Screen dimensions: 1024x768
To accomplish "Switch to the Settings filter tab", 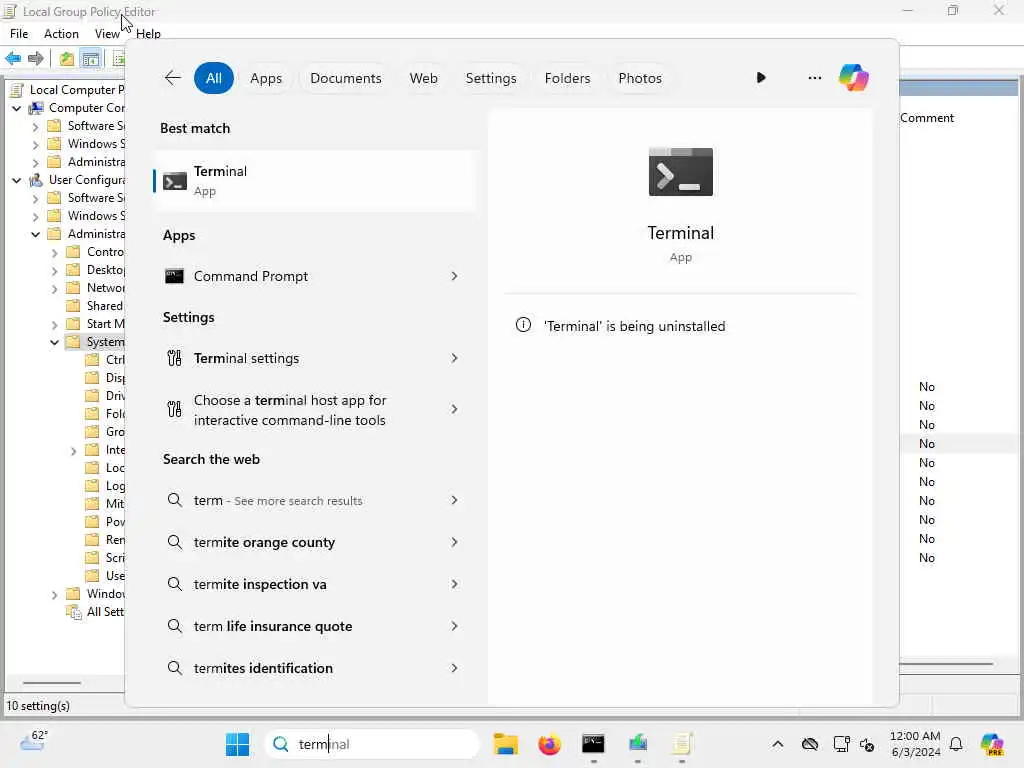I will tap(490, 78).
